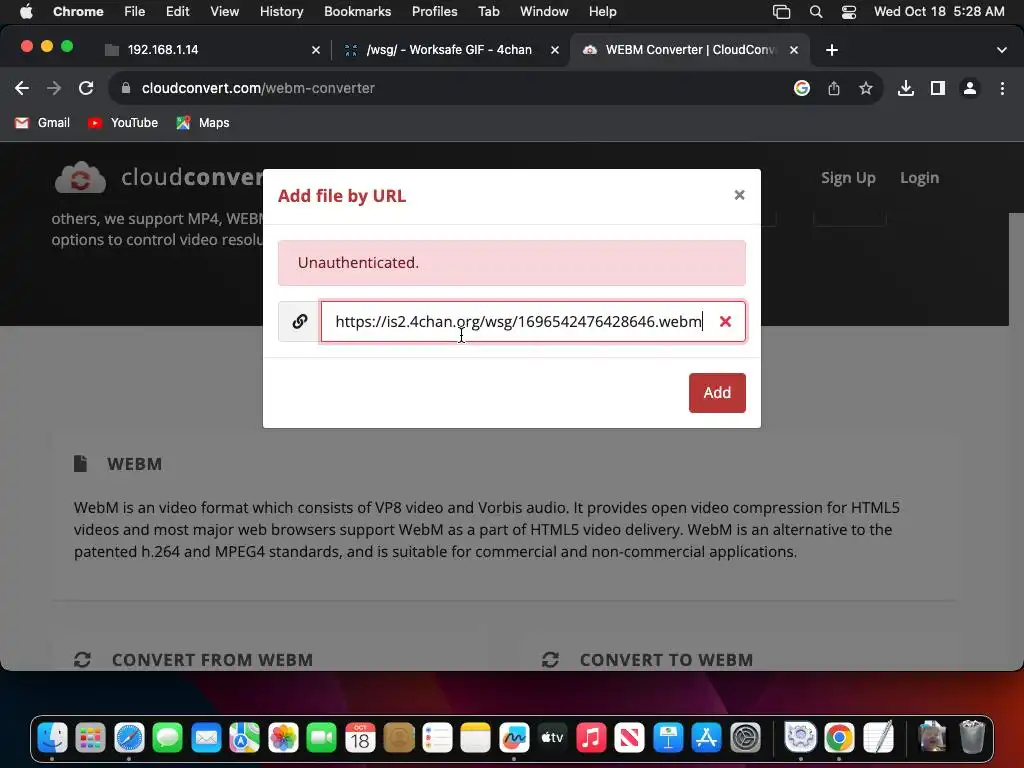The height and width of the screenshot is (768, 1024).
Task: Open the File menu
Action: tap(135, 11)
